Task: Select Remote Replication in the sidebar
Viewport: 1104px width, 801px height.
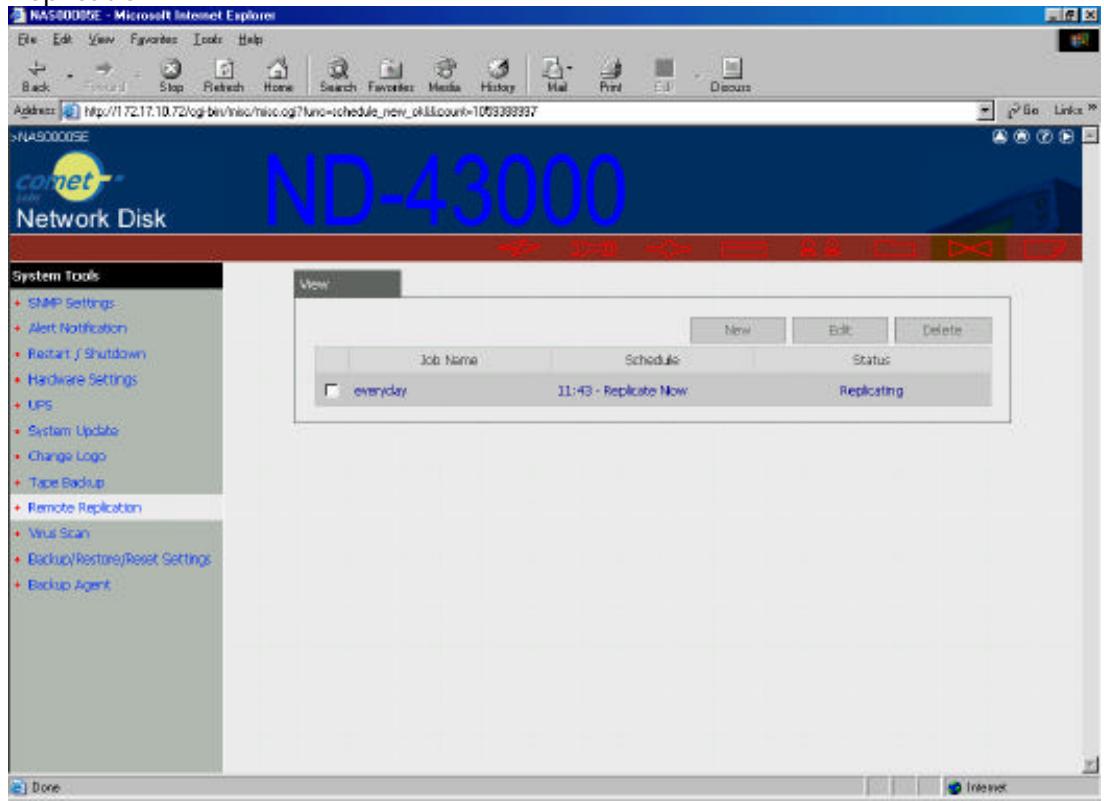Action: pos(84,507)
